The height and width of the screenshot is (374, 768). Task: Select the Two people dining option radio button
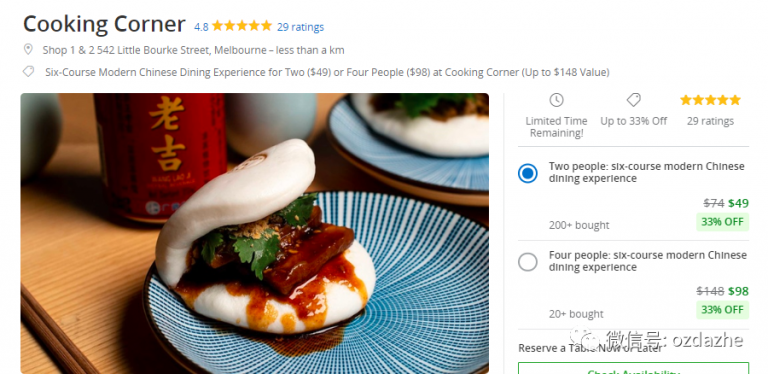528,173
